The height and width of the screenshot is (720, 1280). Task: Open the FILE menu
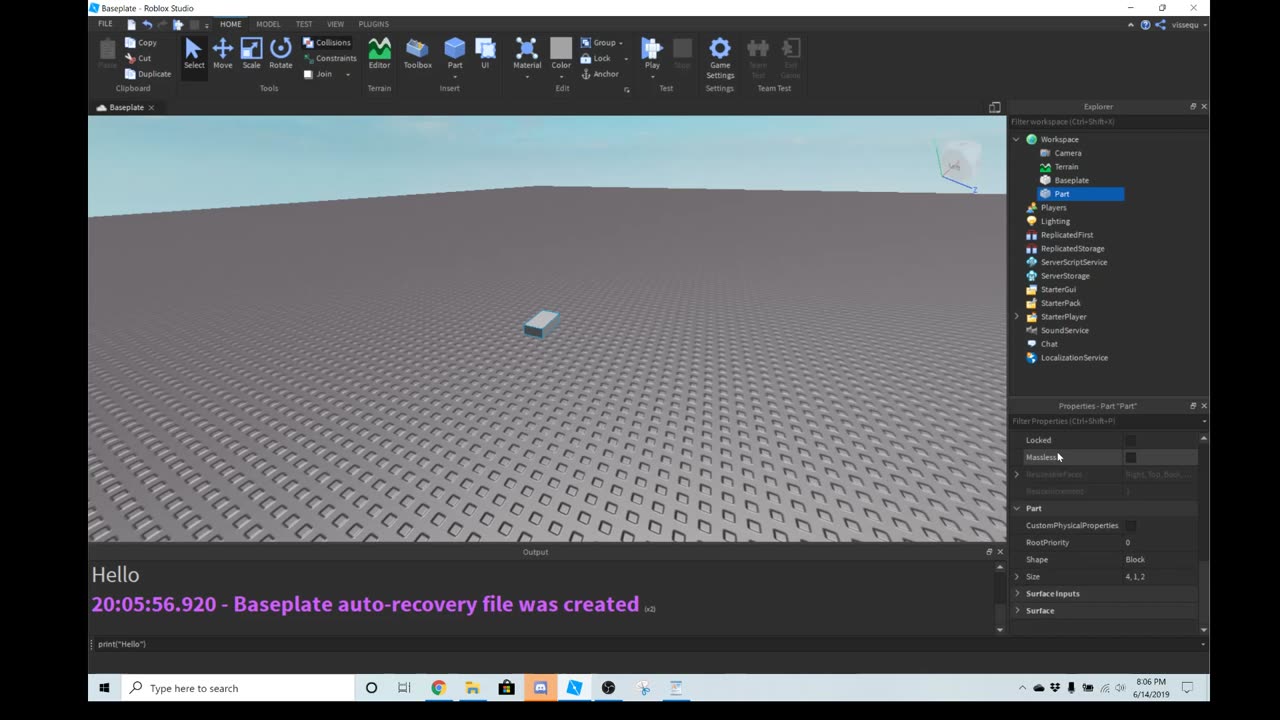coord(105,24)
